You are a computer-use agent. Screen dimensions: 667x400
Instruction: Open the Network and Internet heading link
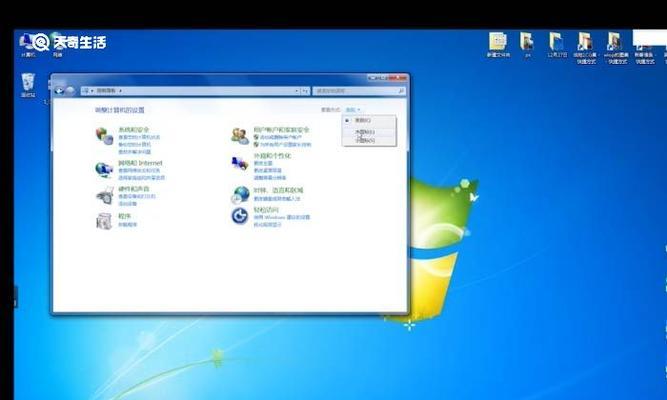click(140, 162)
